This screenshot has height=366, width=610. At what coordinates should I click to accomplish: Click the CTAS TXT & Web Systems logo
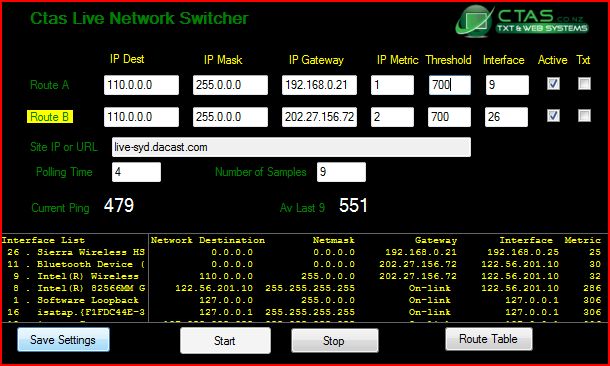point(522,21)
